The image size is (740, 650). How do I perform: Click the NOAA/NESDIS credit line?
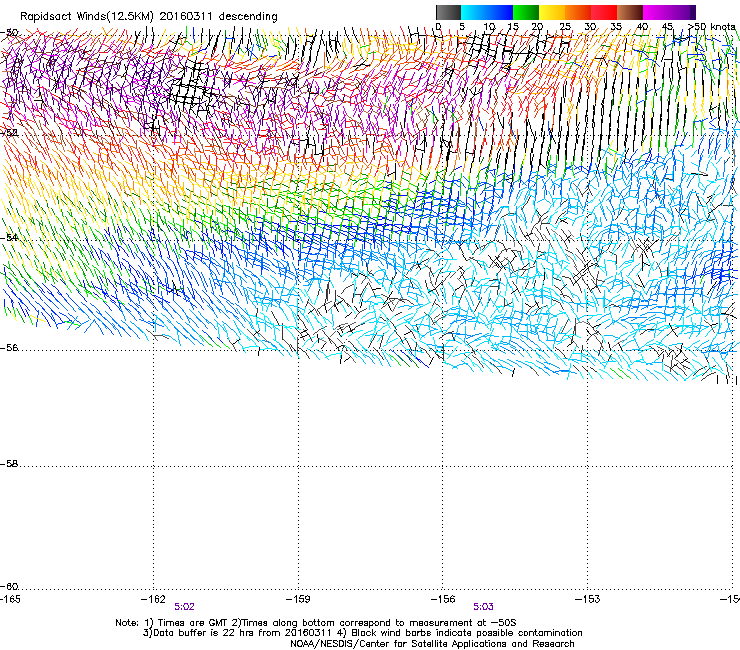pos(432,644)
